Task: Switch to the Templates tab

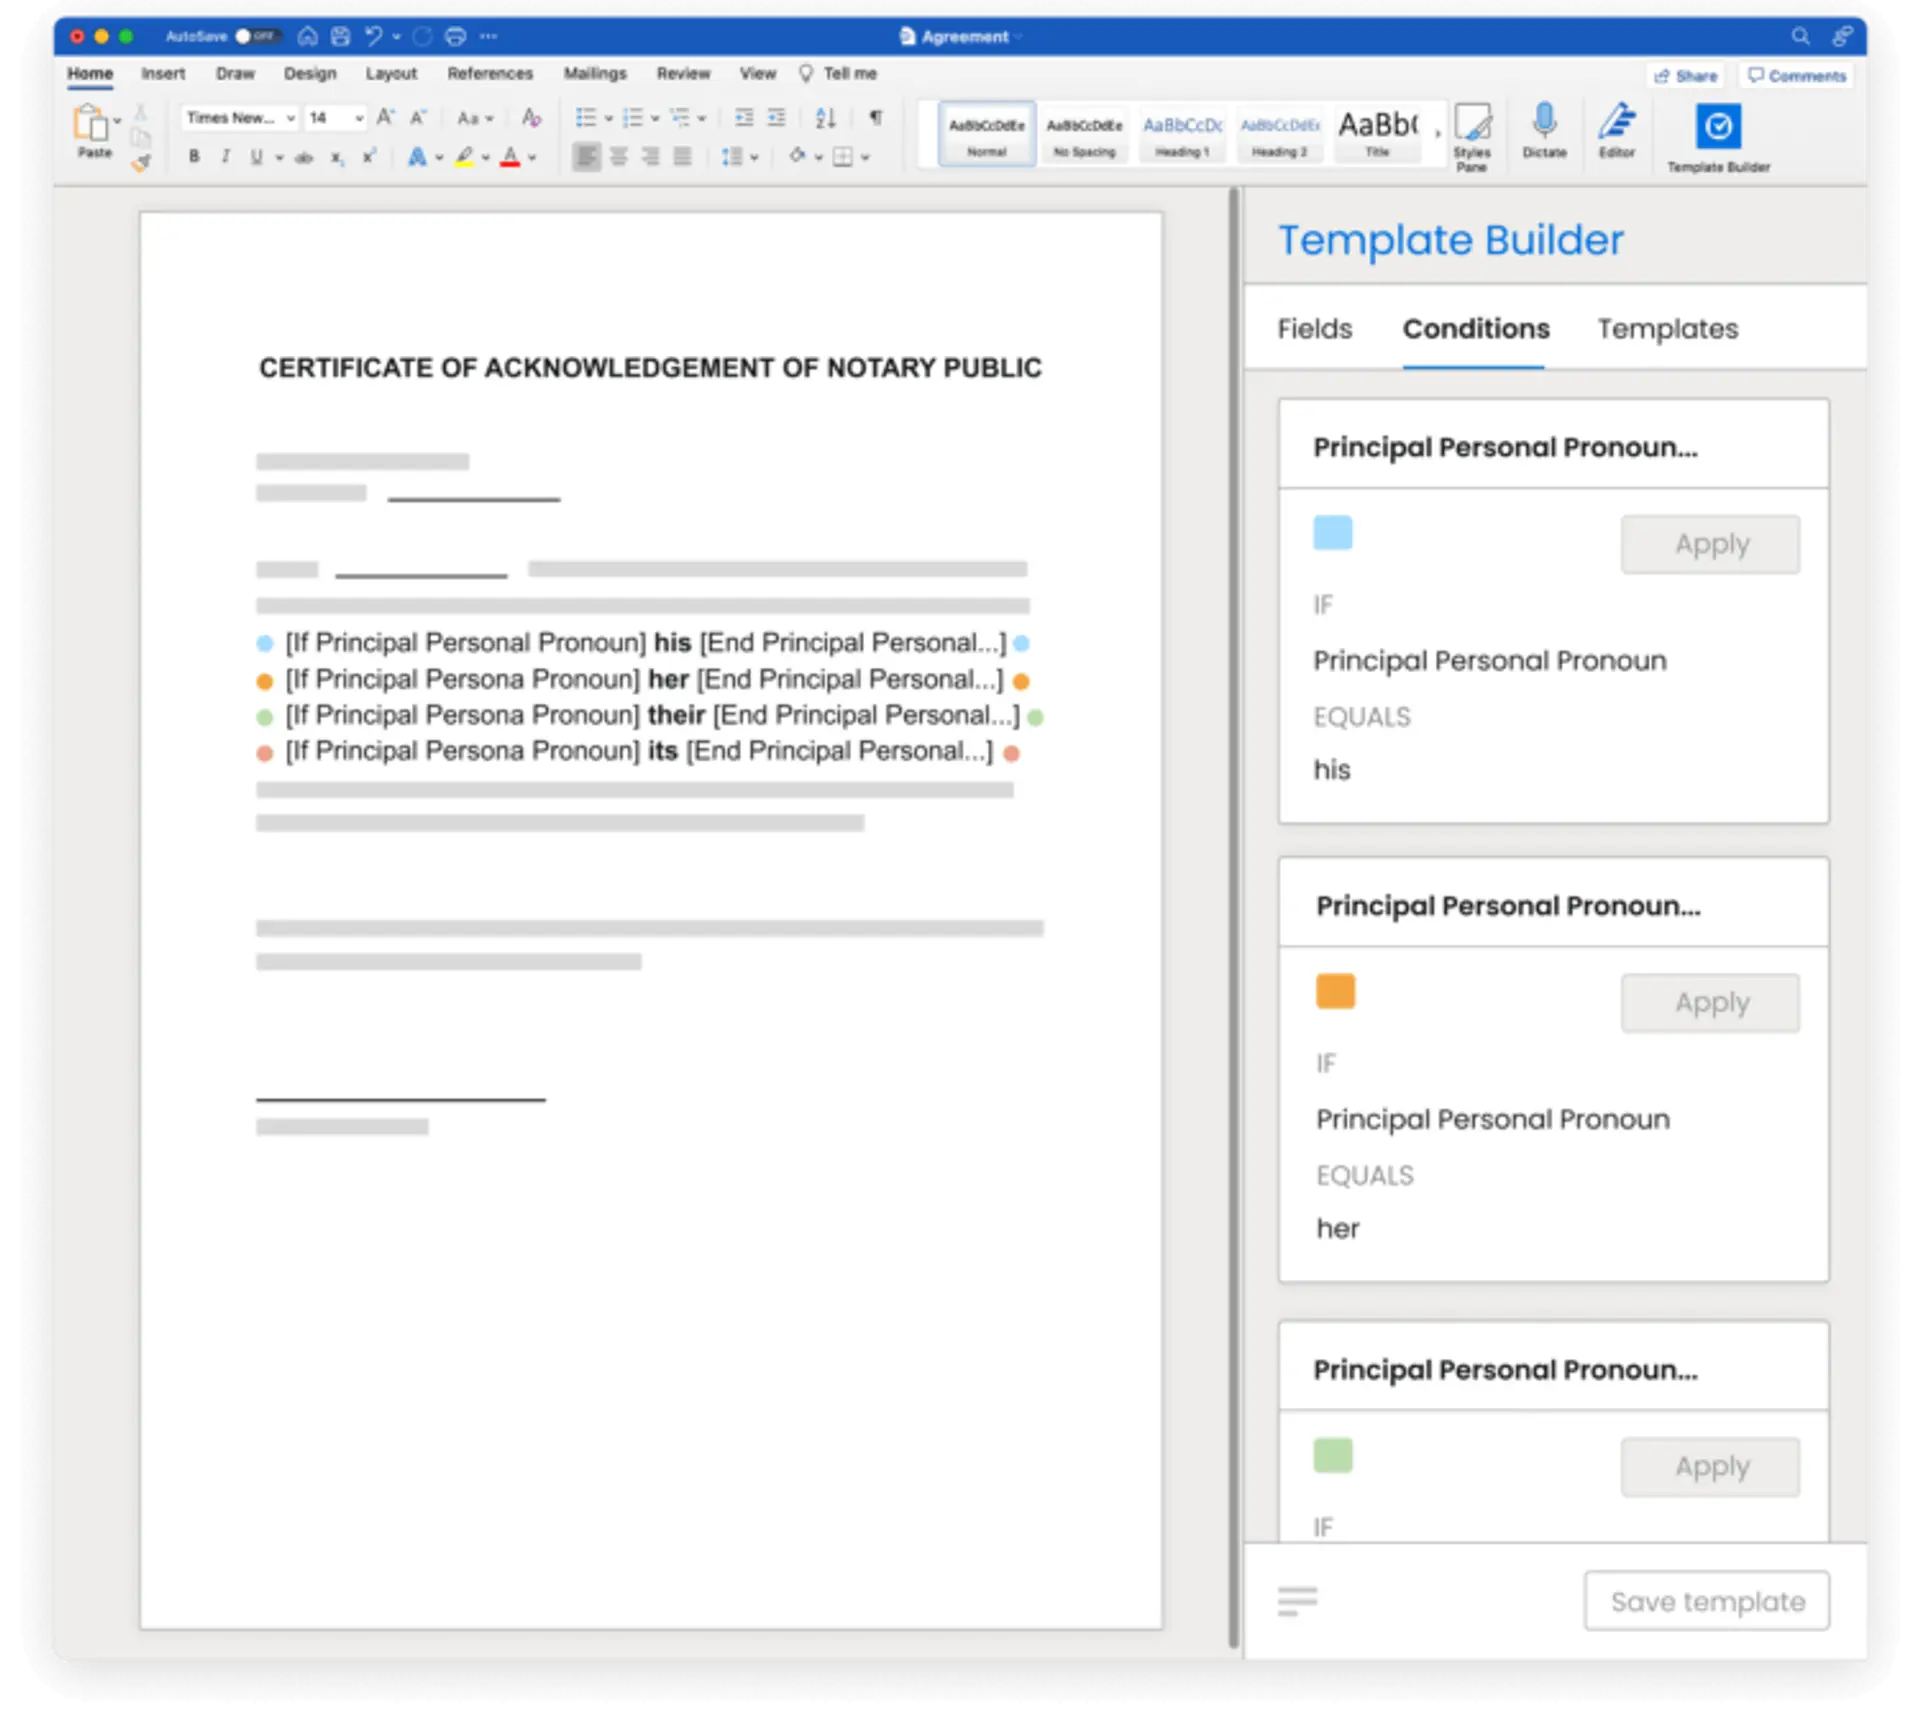Action: 1667,328
